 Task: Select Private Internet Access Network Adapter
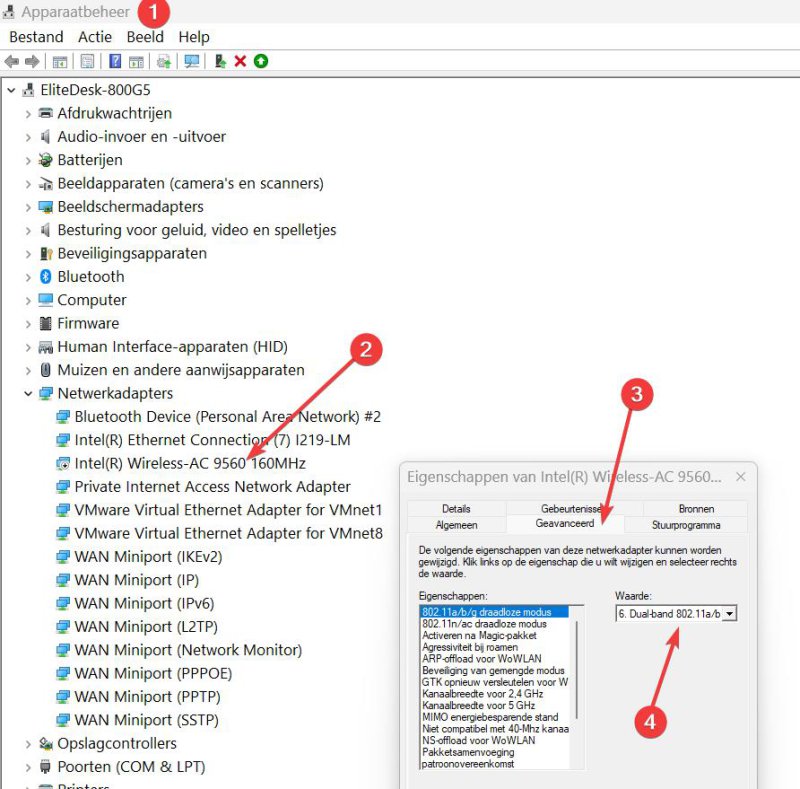[x=212, y=487]
